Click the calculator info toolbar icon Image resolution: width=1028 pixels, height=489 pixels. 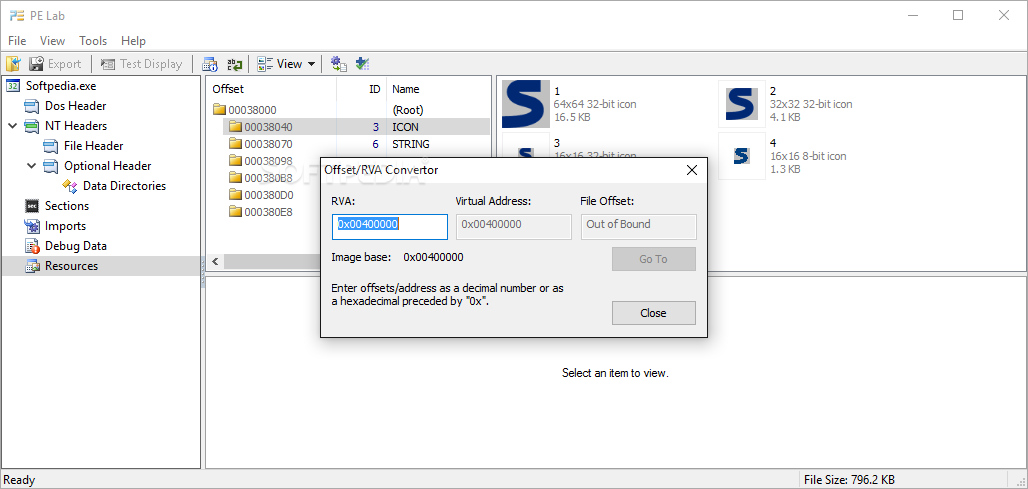210,64
